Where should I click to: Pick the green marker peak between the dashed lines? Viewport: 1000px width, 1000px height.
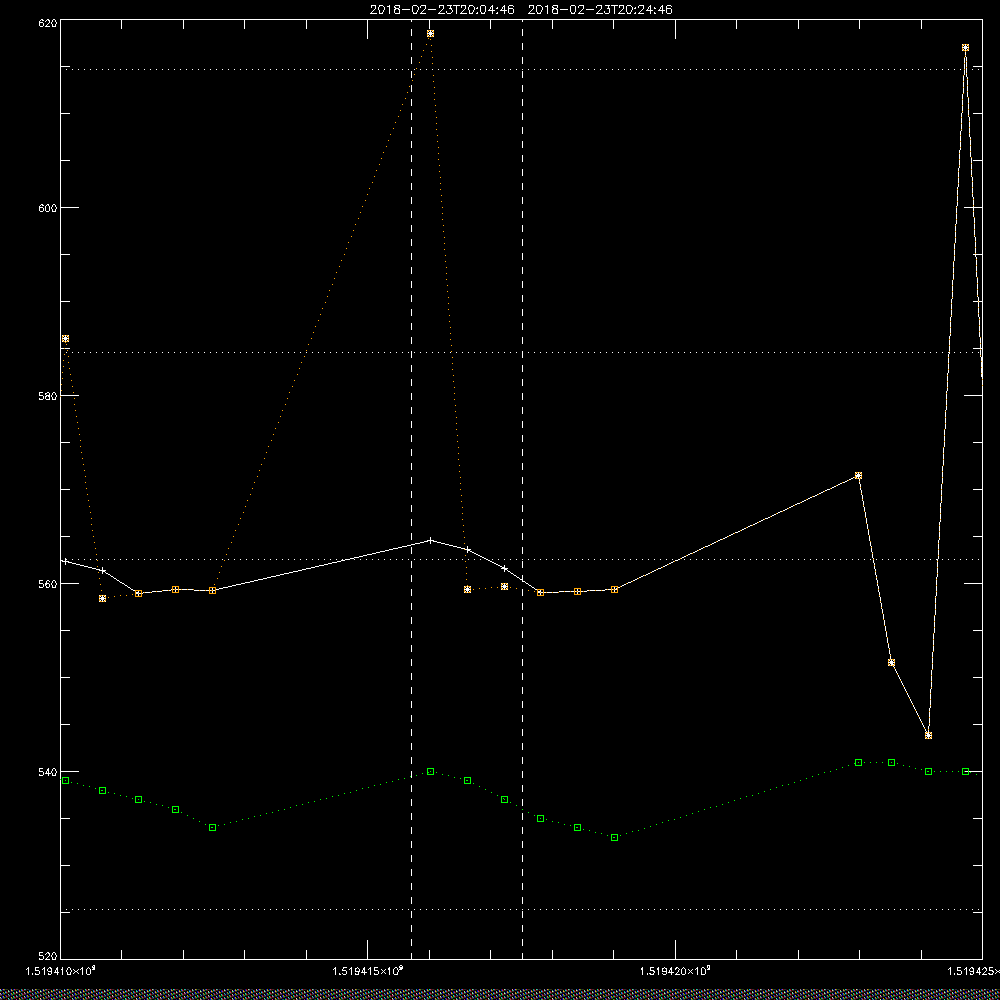pyautogui.click(x=430, y=772)
